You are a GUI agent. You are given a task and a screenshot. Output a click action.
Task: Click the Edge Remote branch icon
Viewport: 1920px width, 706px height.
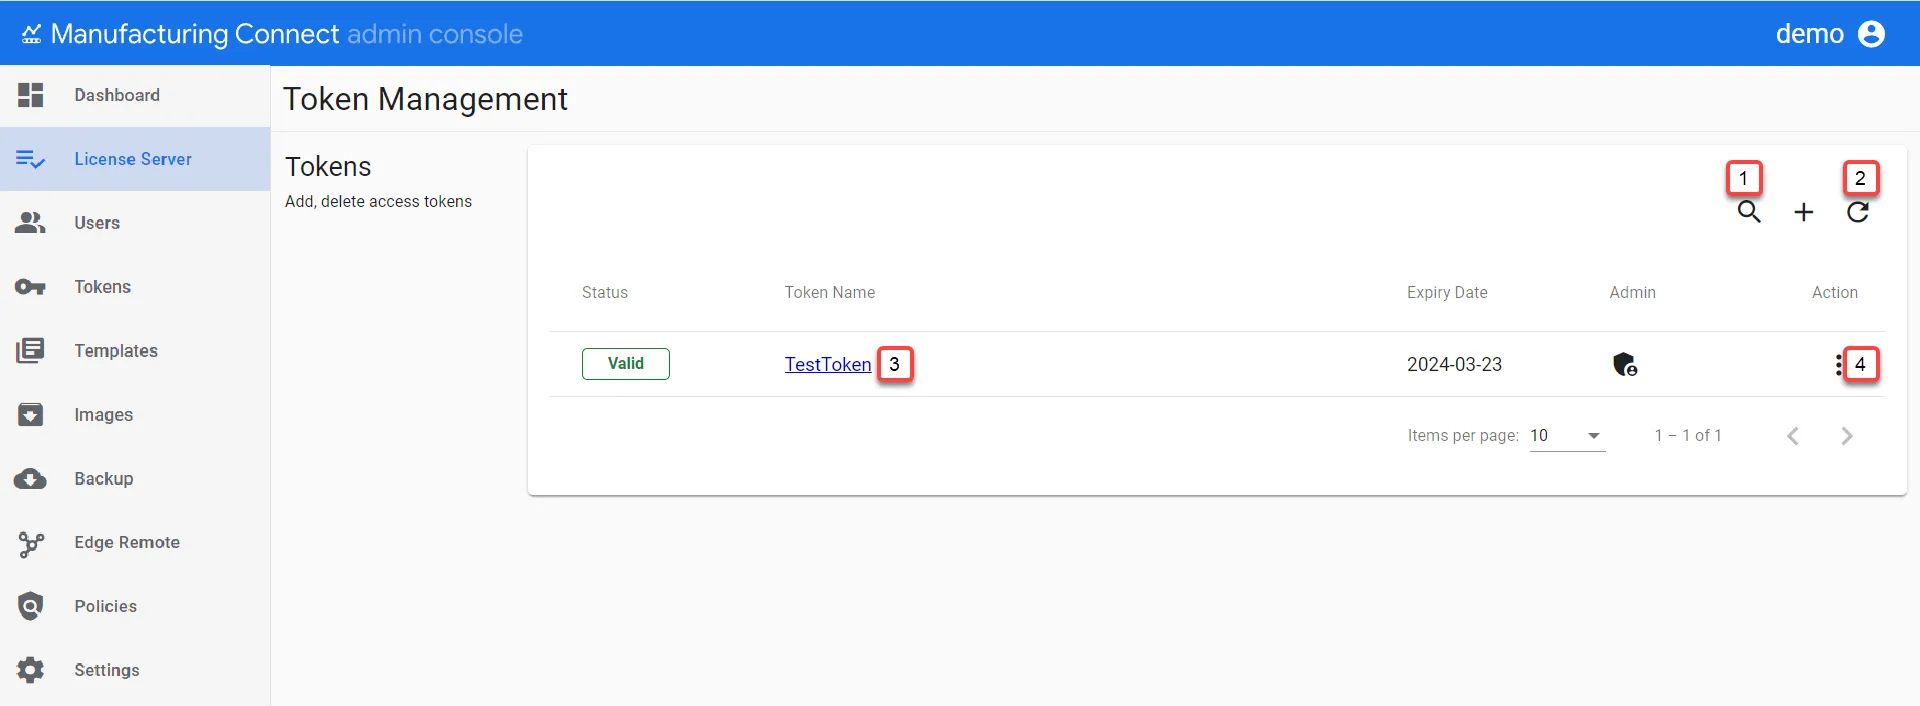click(31, 543)
